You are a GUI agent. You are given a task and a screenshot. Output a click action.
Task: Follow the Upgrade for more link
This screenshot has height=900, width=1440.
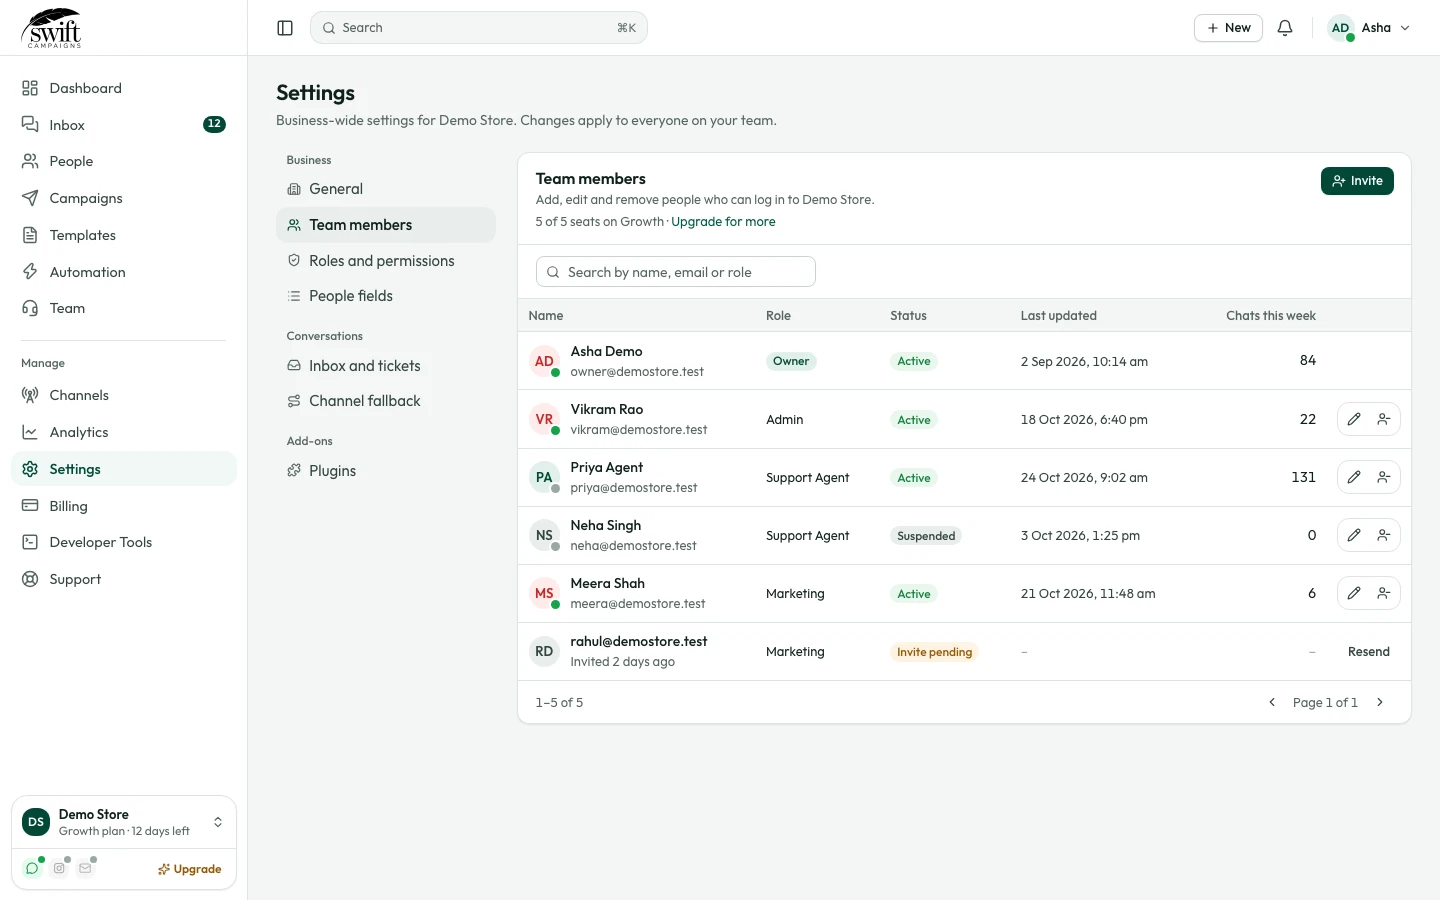[723, 222]
